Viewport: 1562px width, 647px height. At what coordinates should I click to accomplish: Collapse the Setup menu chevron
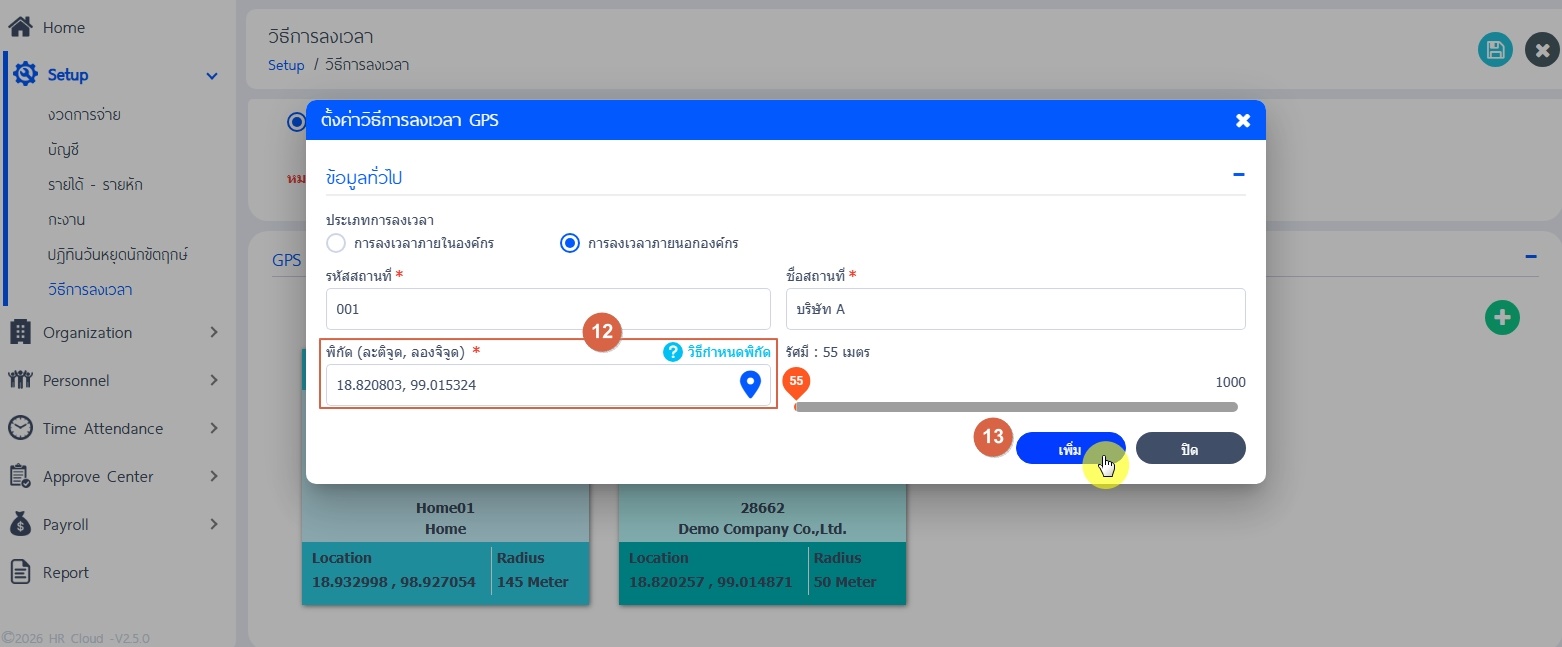[x=212, y=76]
